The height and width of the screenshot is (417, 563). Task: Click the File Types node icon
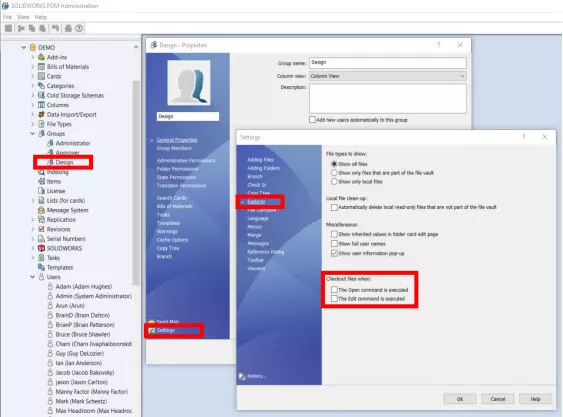41,124
